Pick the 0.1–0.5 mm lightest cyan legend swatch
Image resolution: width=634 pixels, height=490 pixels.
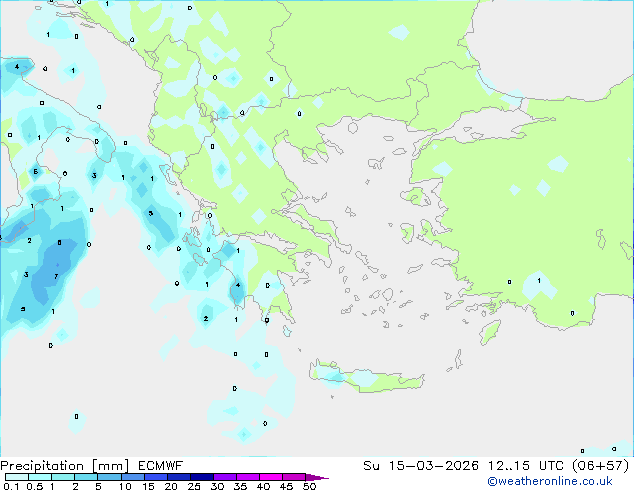[x=17, y=477]
